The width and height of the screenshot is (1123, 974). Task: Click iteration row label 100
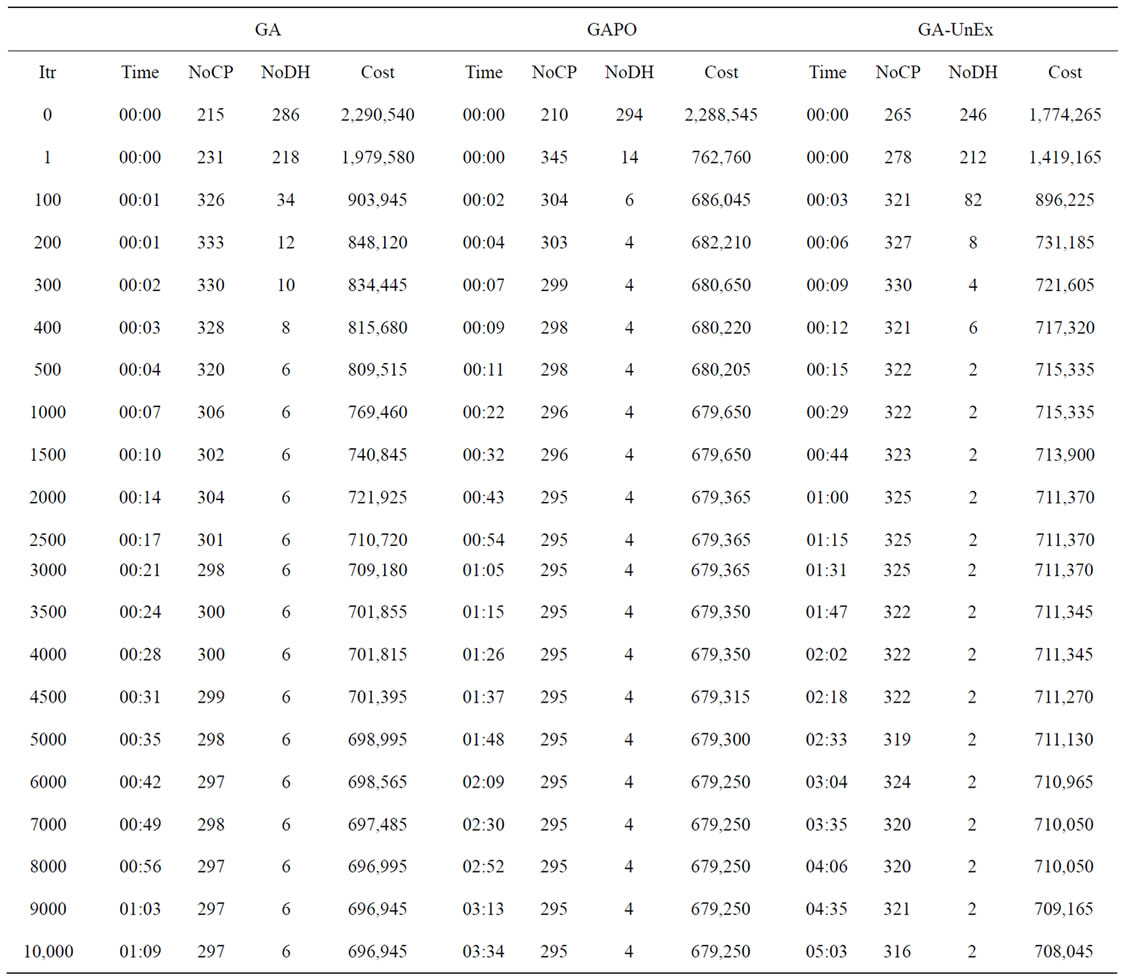47,199
